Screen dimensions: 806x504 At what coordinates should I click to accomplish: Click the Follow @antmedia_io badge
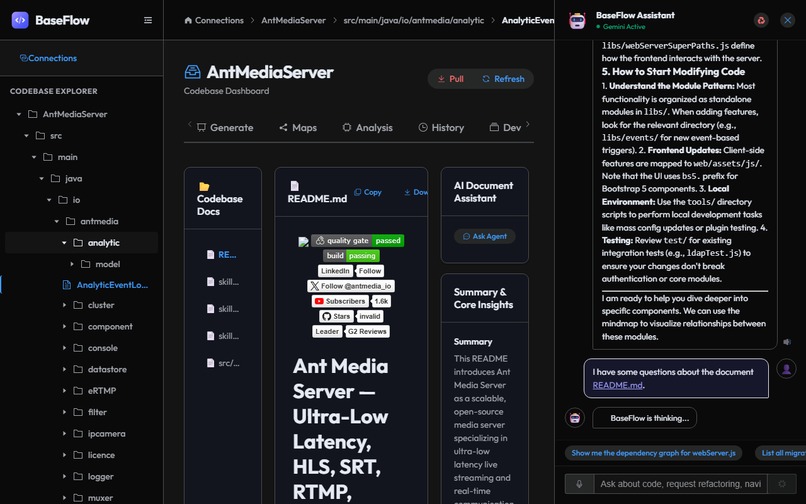(x=351, y=286)
